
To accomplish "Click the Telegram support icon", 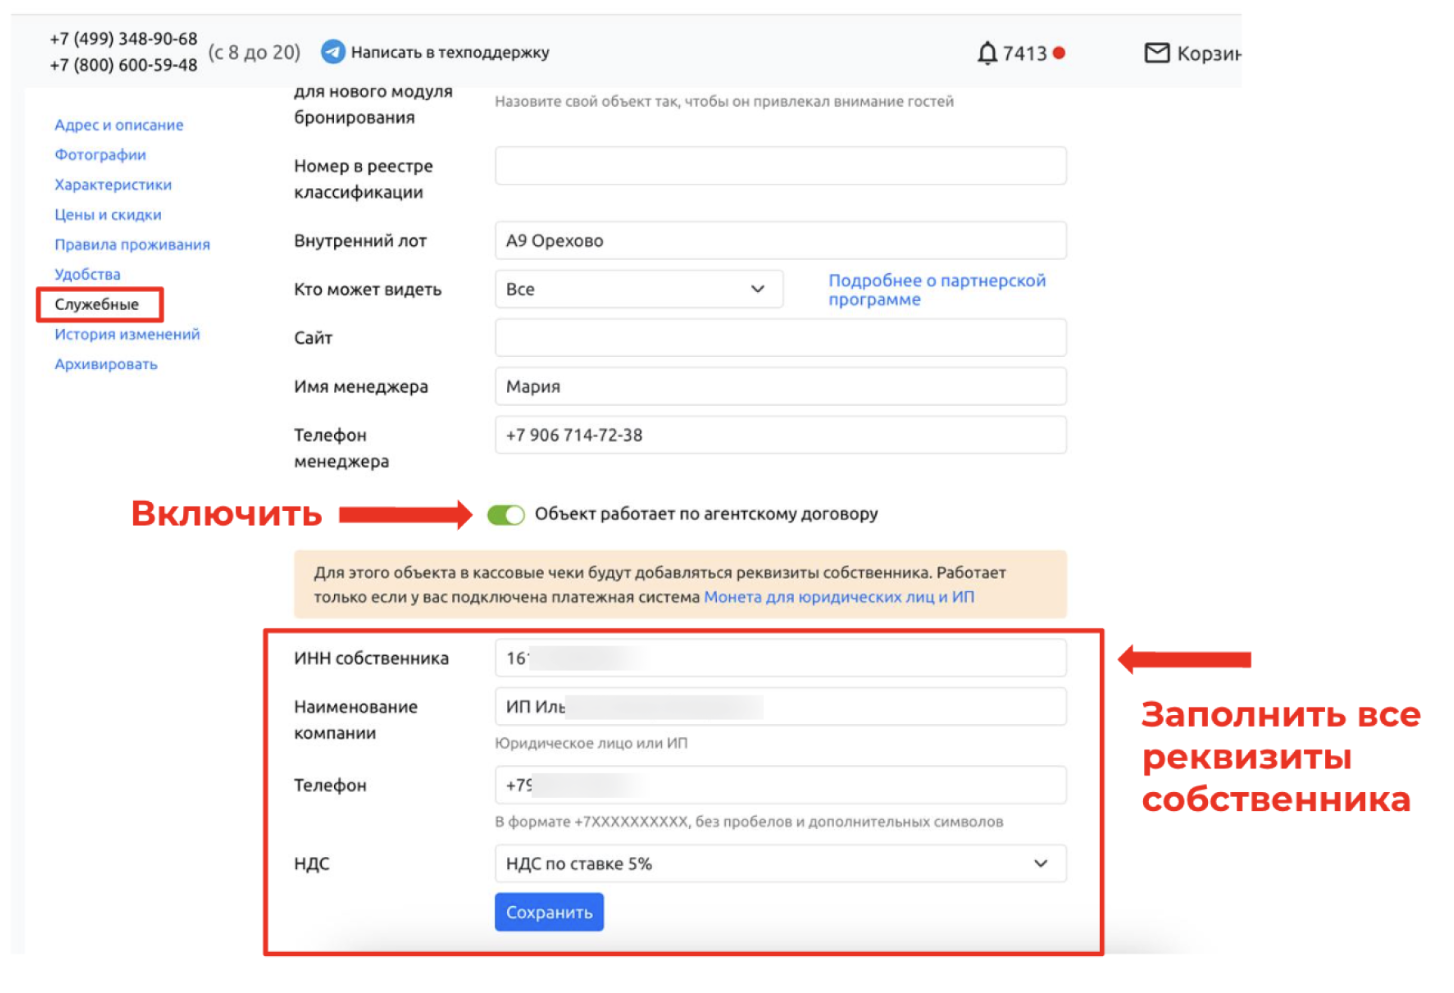I will click(333, 51).
